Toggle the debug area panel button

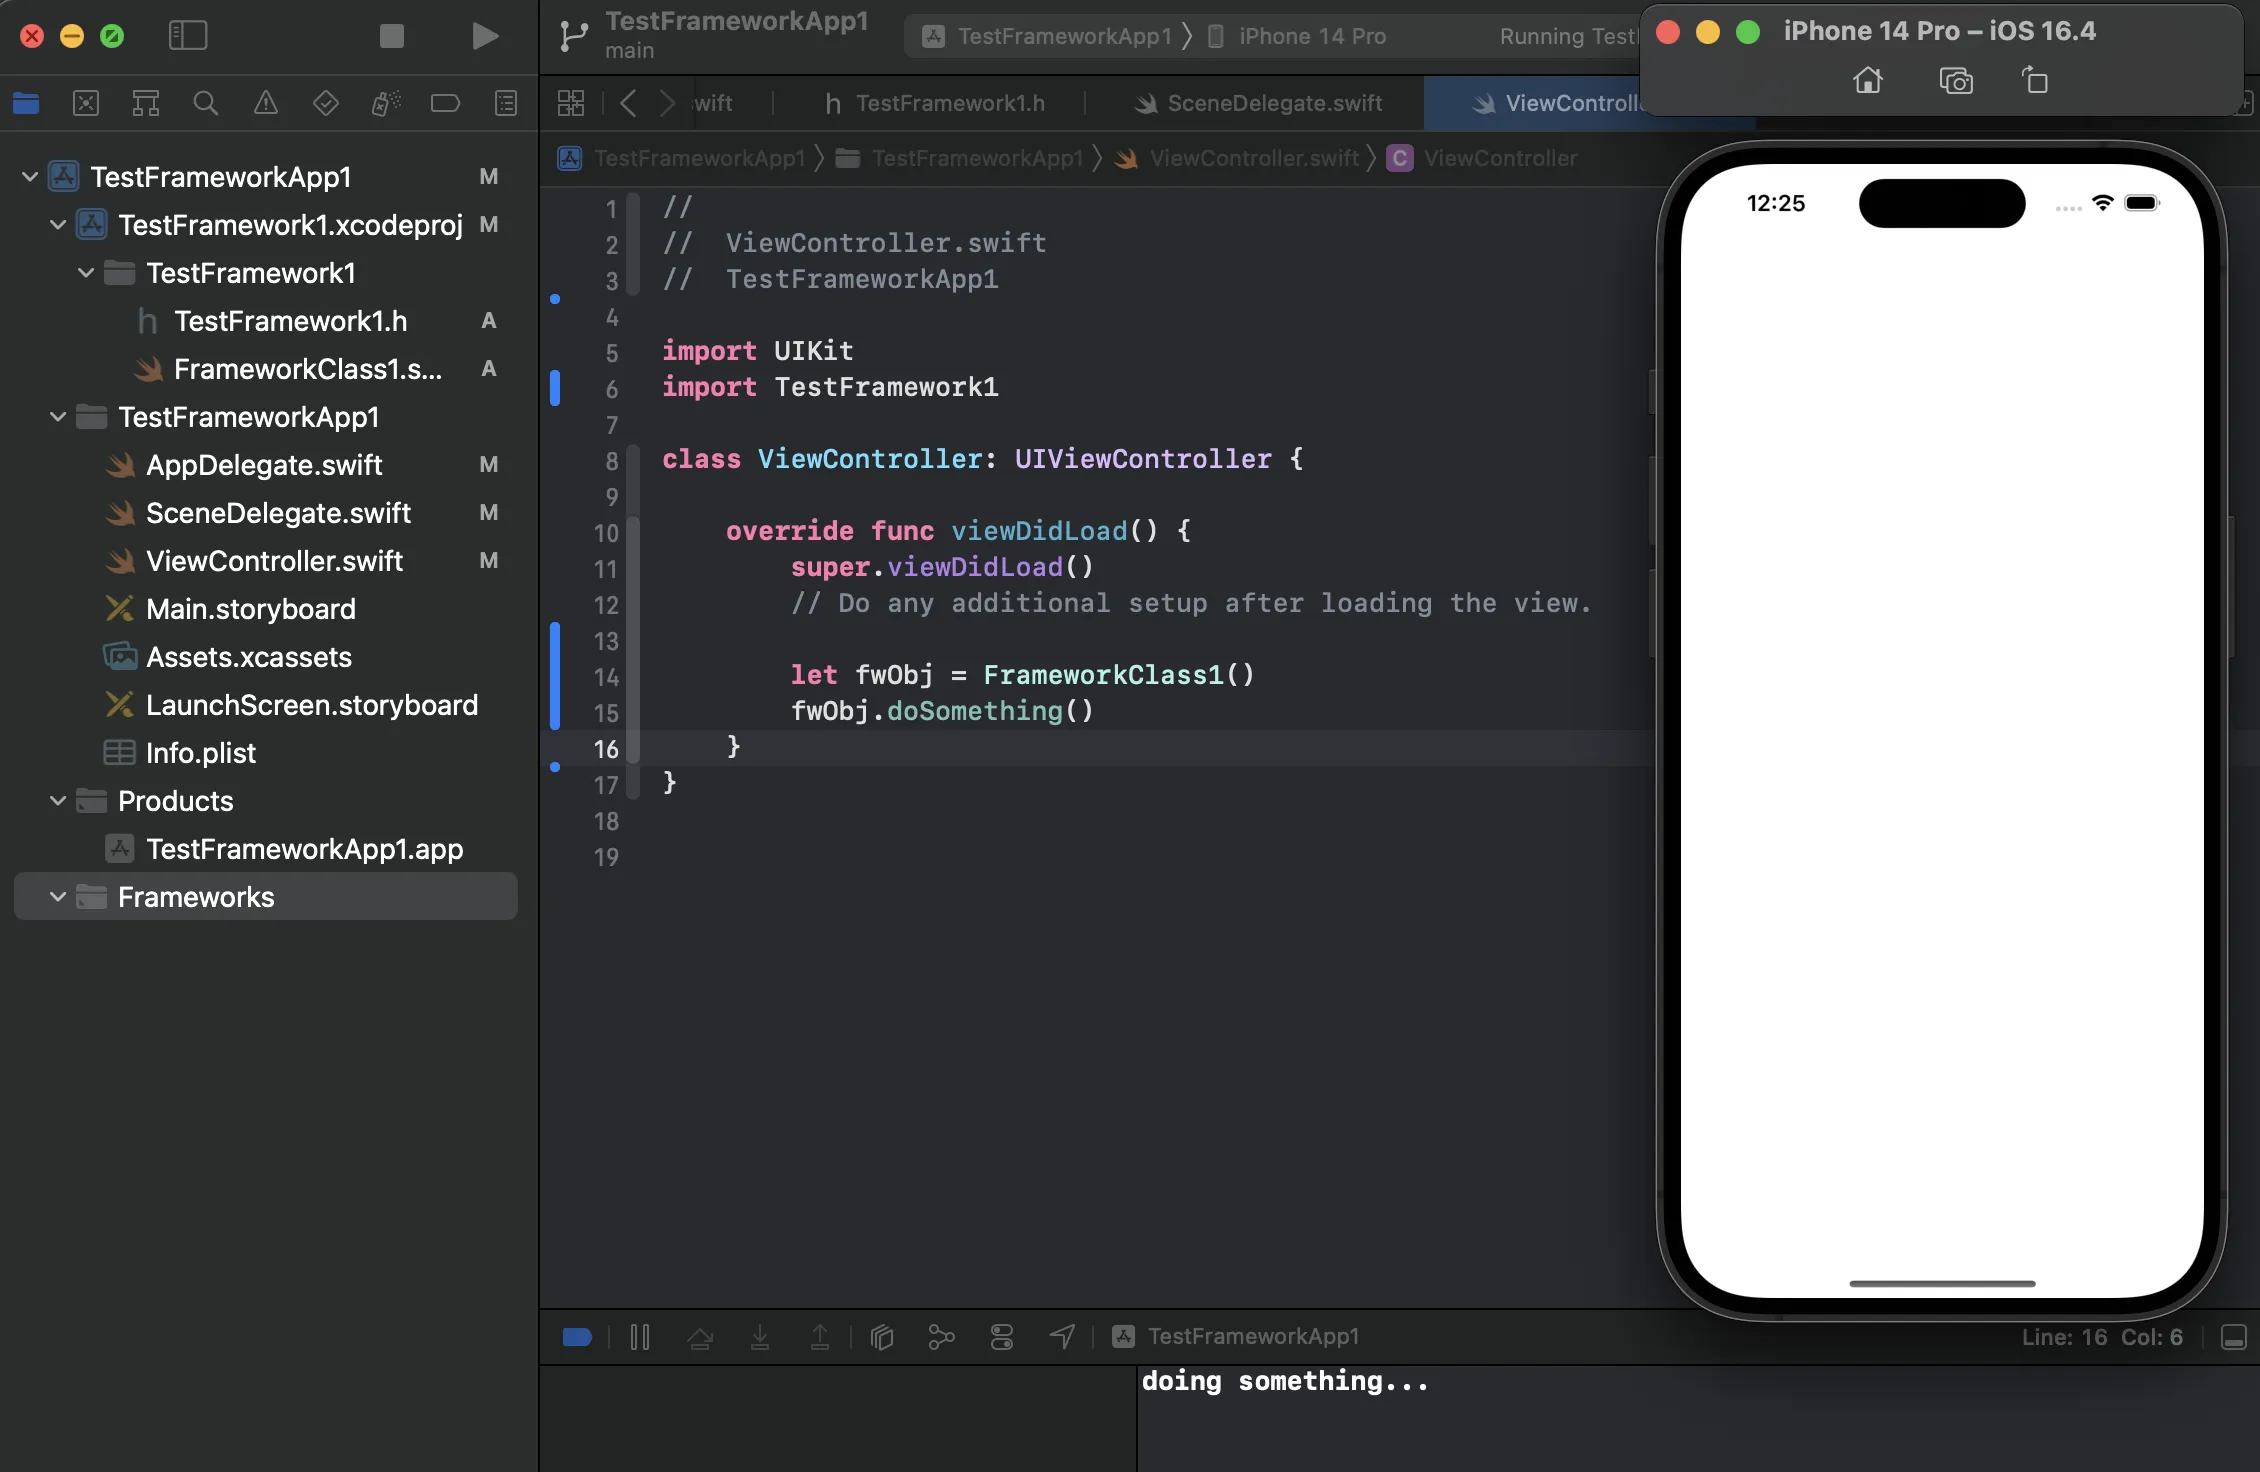point(2233,1337)
